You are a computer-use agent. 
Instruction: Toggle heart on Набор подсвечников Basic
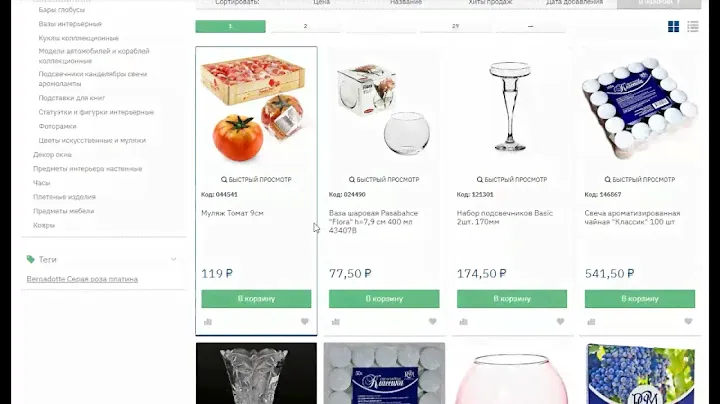coord(560,322)
